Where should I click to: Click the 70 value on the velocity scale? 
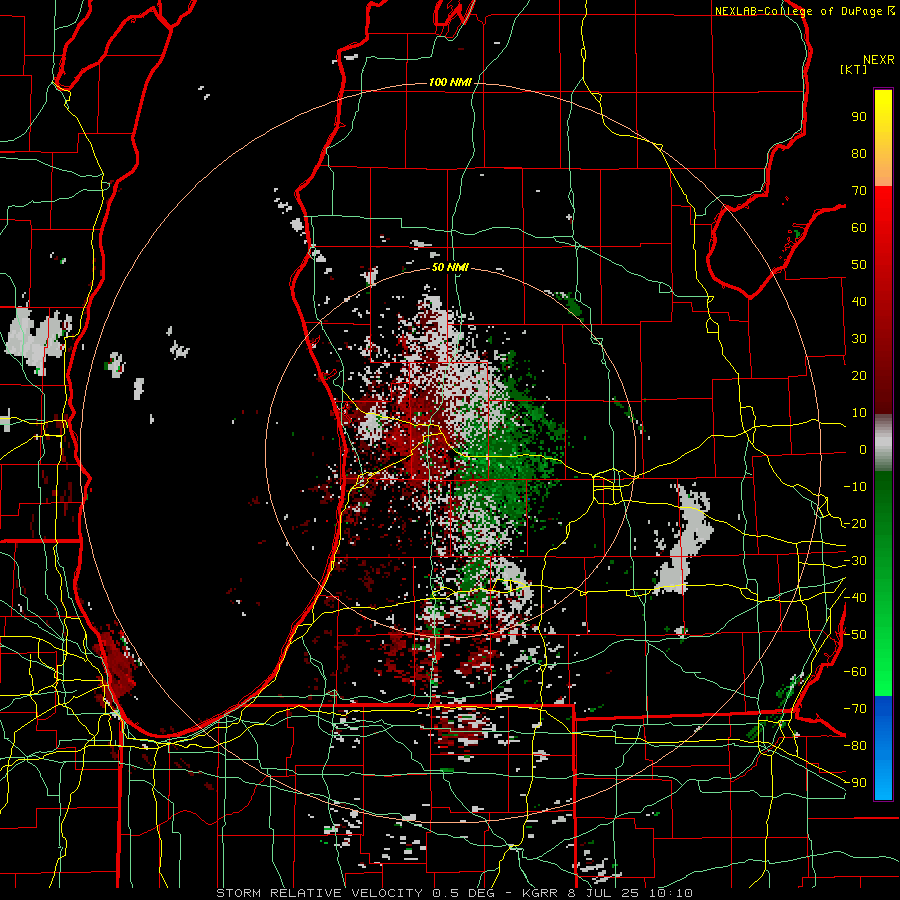tap(859, 191)
